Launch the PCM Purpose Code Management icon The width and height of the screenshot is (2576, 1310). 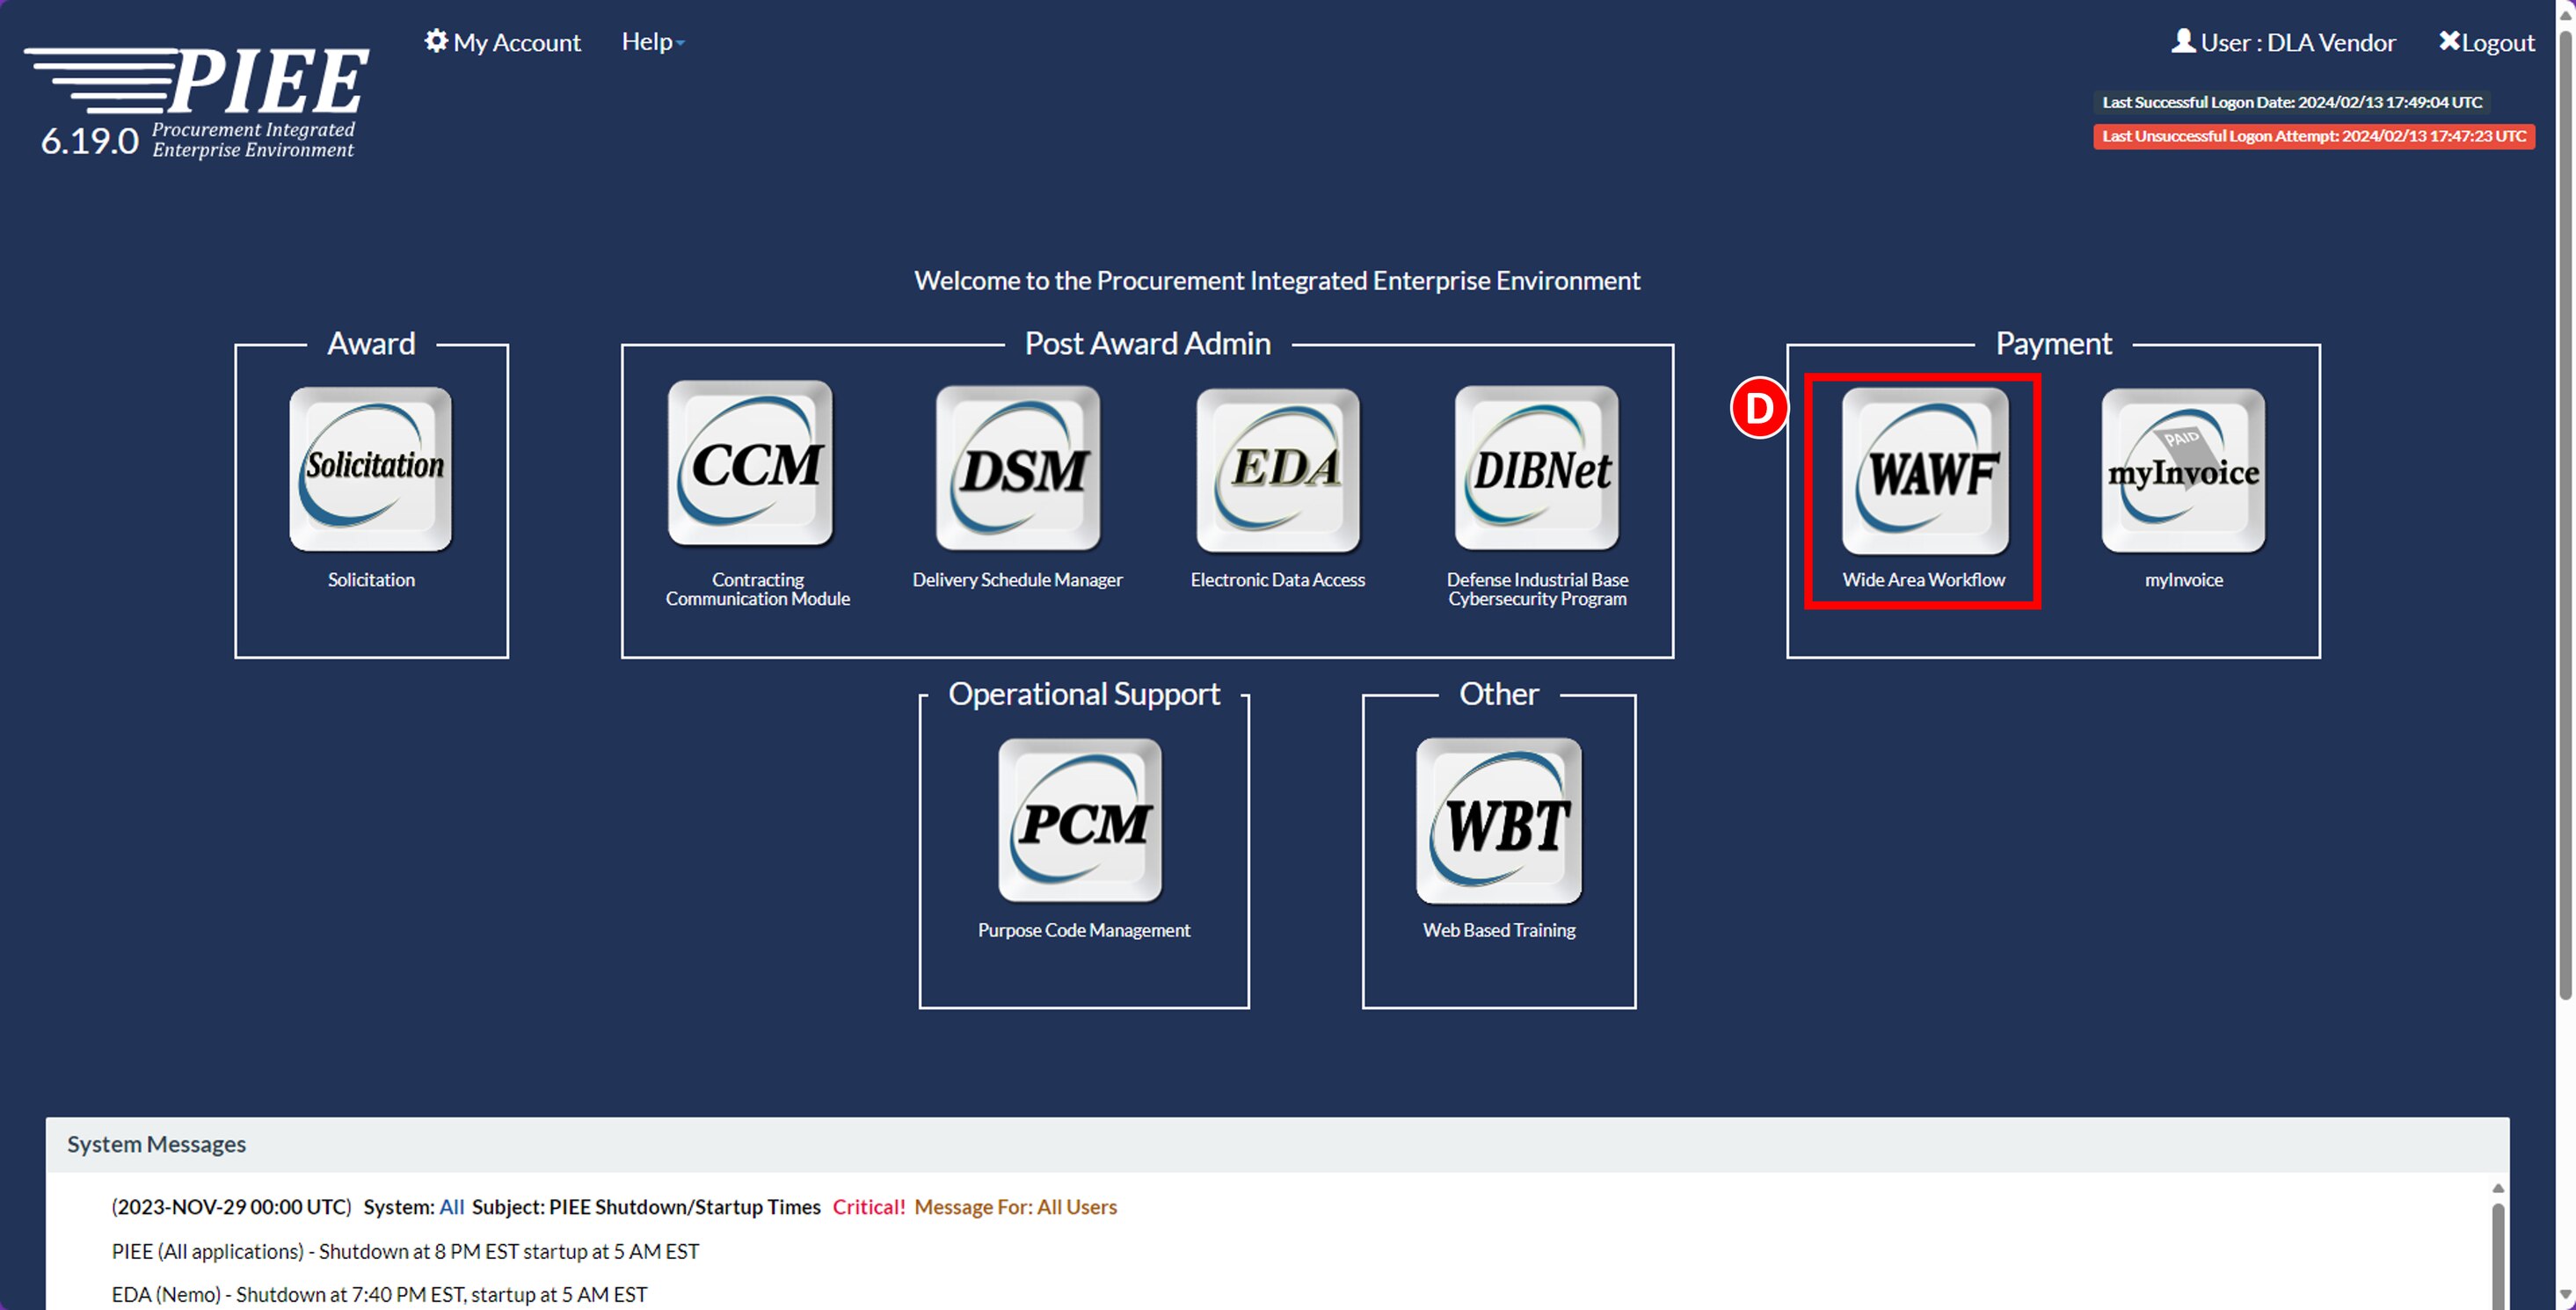coord(1080,820)
